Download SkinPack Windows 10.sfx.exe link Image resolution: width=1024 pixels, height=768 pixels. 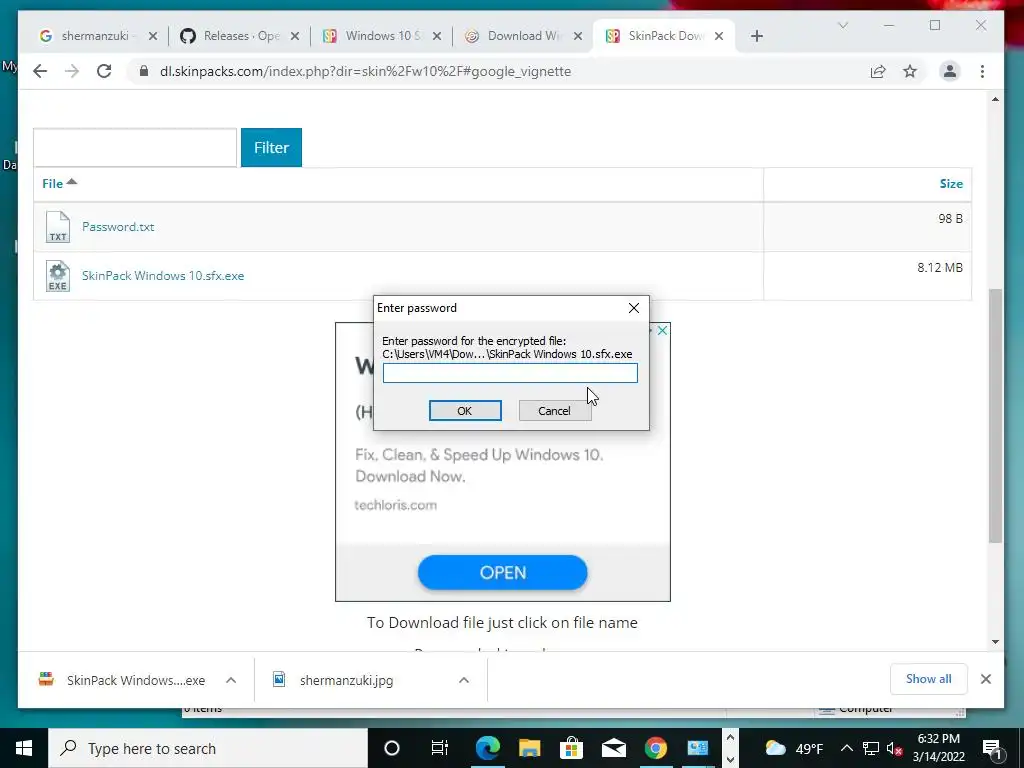[x=163, y=276]
